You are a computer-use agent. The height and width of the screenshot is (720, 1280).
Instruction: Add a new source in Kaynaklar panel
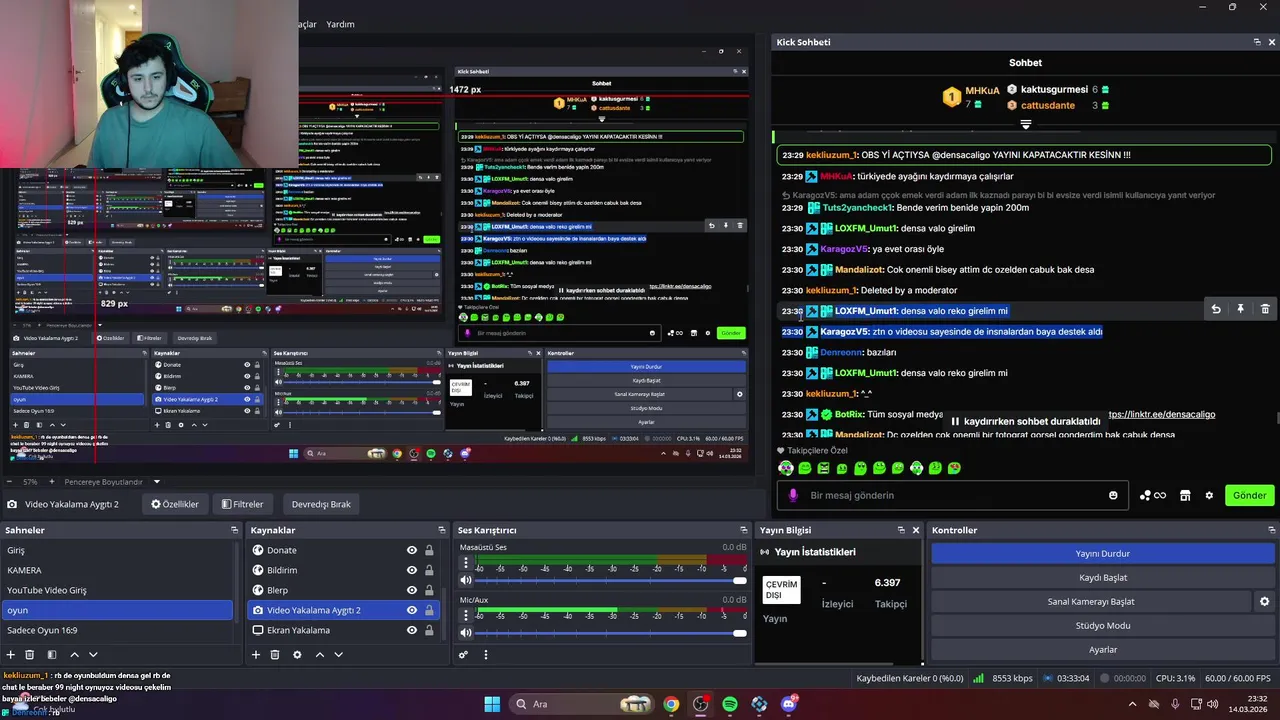coord(256,655)
